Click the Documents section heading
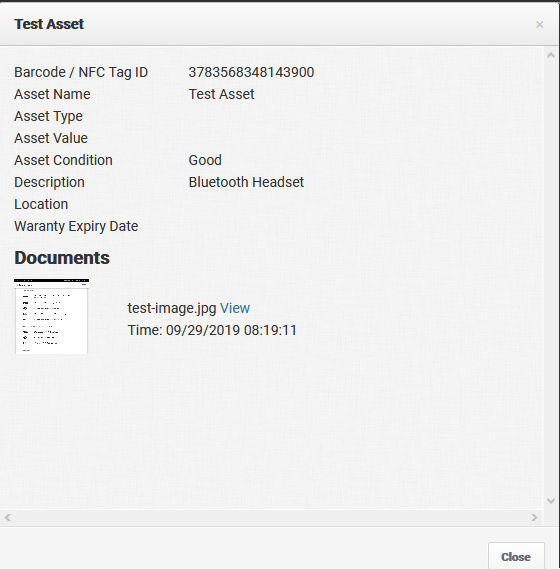Screen dimensions: 560x569 [x=62, y=258]
